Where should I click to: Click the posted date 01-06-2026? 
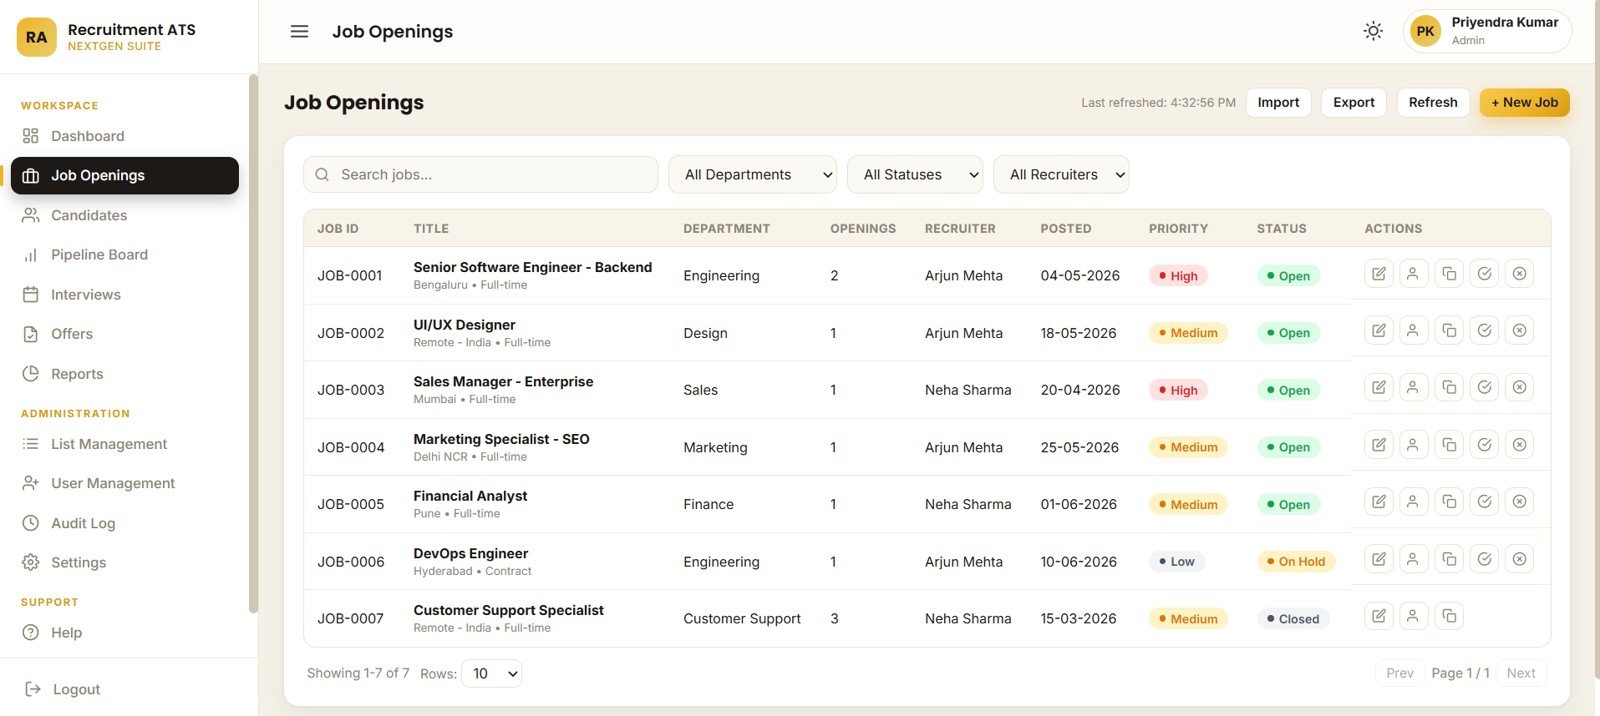click(1079, 504)
